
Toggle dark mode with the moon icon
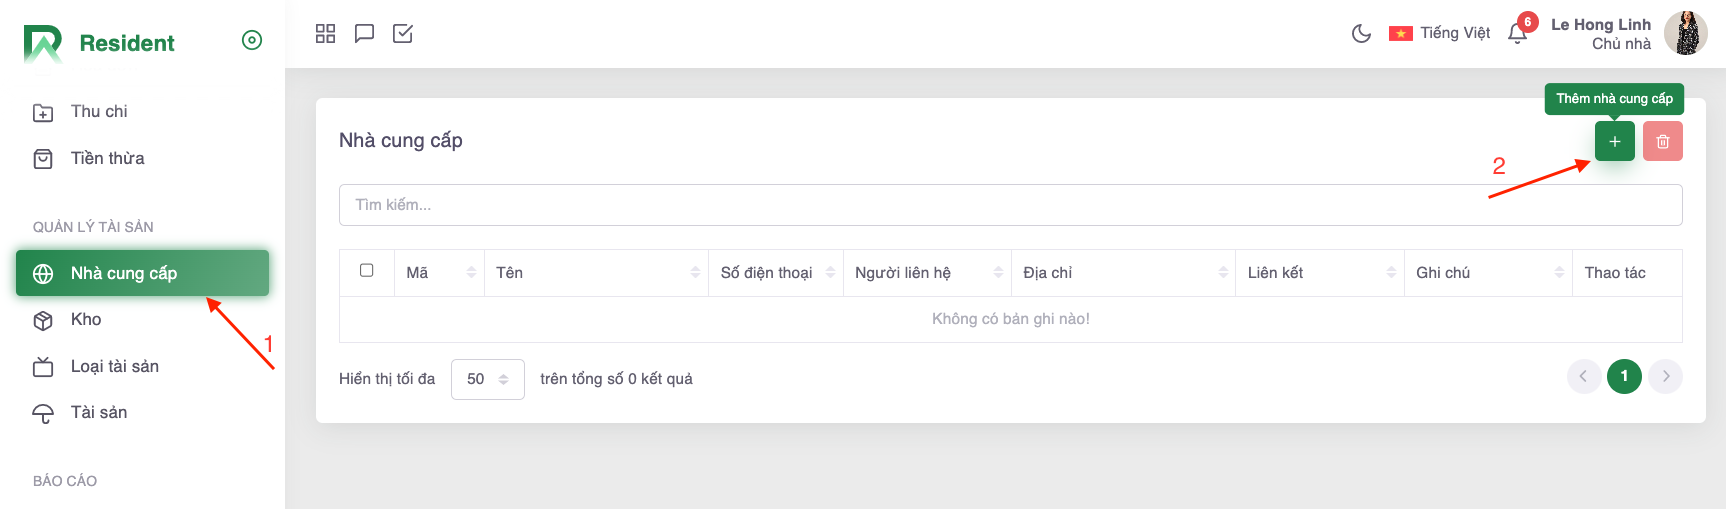pyautogui.click(x=1361, y=33)
